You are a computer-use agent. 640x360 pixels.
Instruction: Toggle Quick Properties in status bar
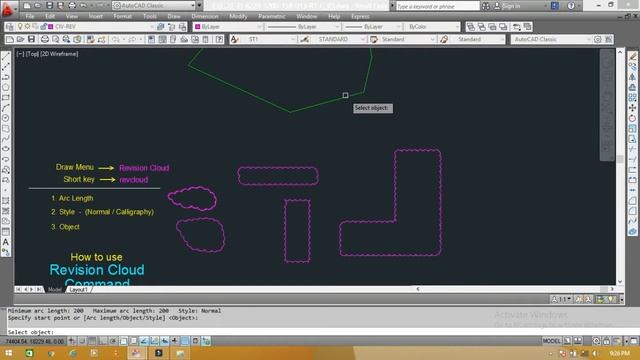[195, 341]
